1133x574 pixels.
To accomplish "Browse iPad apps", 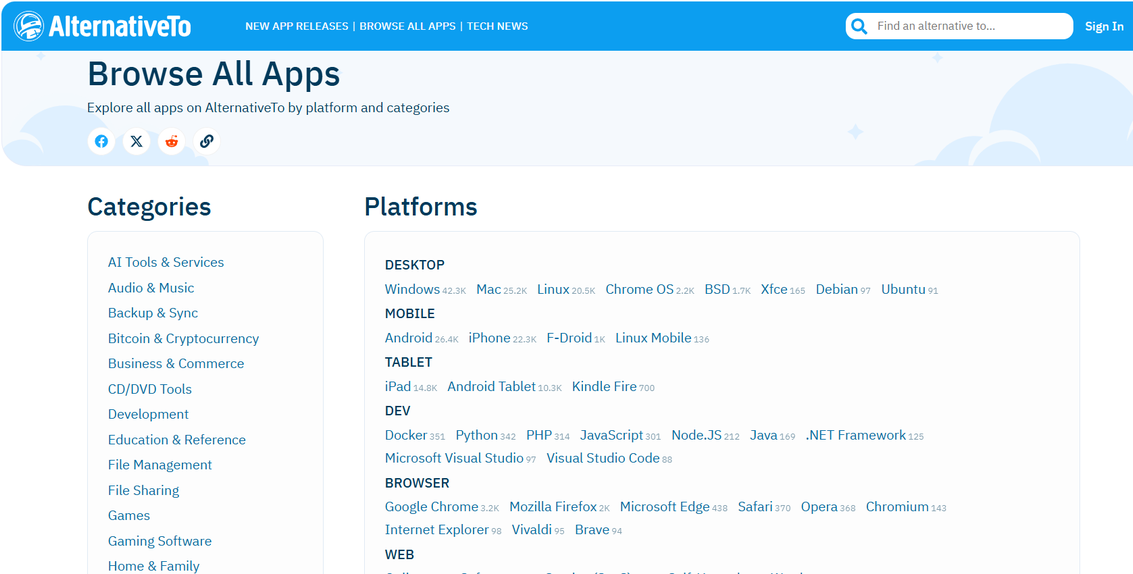I will [x=397, y=386].
